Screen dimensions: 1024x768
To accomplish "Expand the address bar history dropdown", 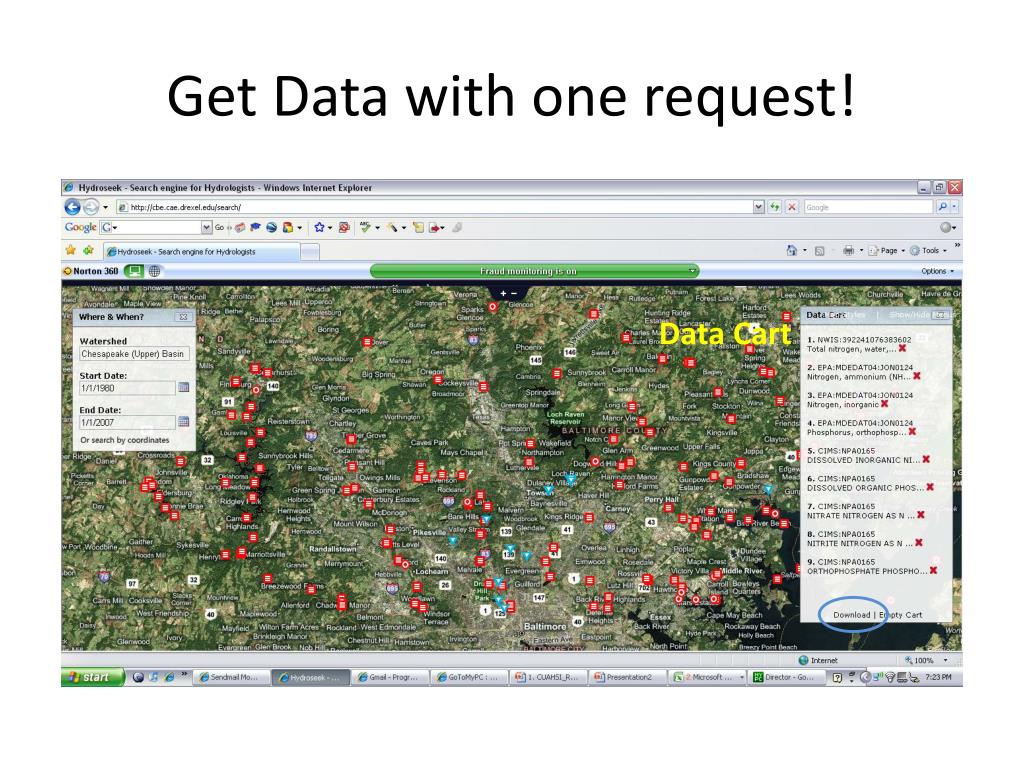I will click(x=758, y=207).
